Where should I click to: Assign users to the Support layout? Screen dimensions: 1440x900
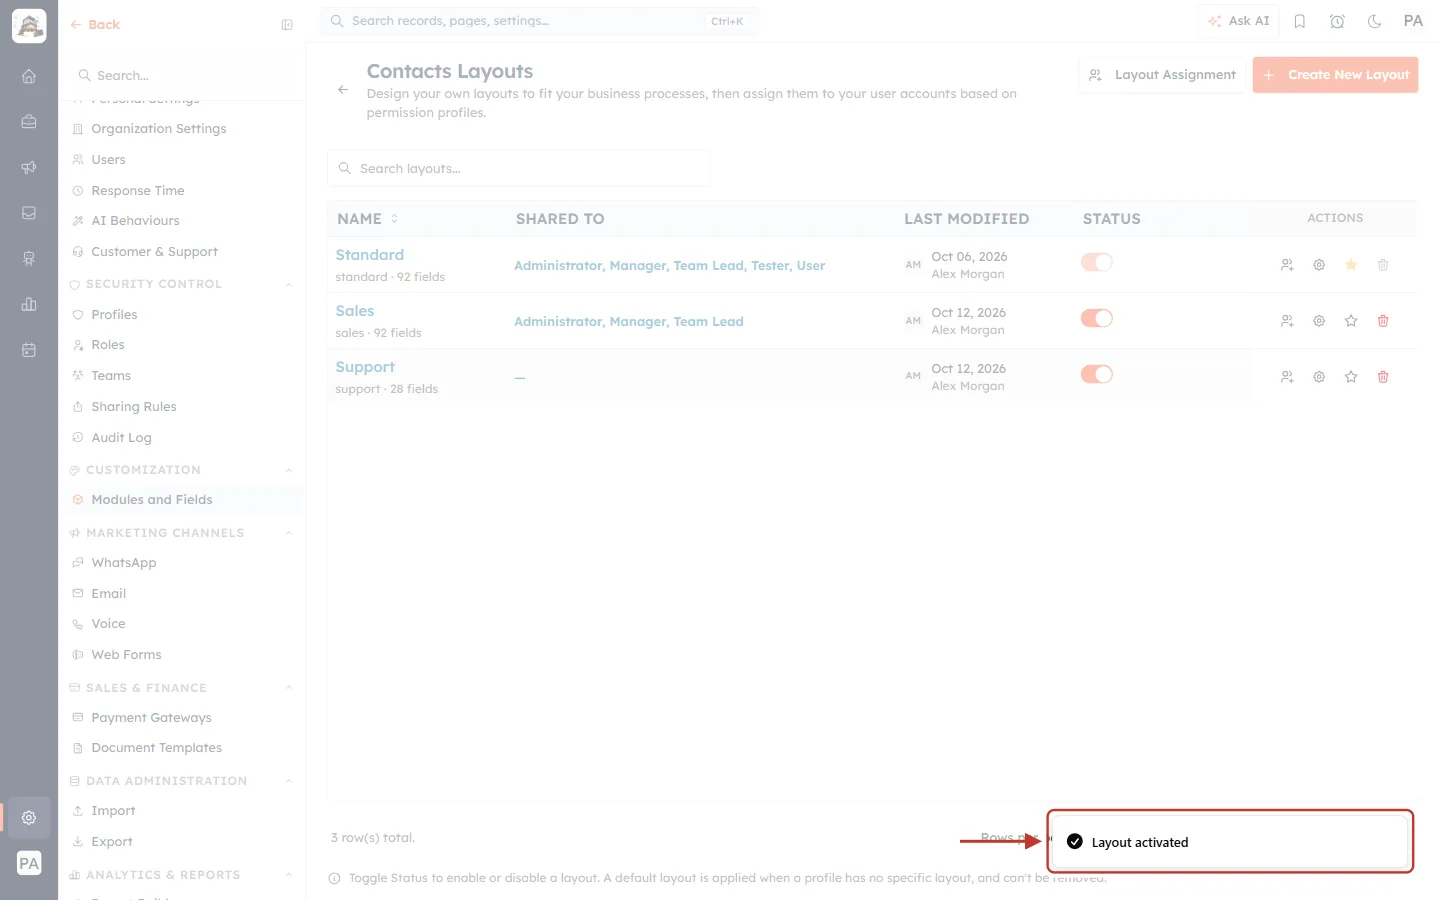pos(1287,377)
